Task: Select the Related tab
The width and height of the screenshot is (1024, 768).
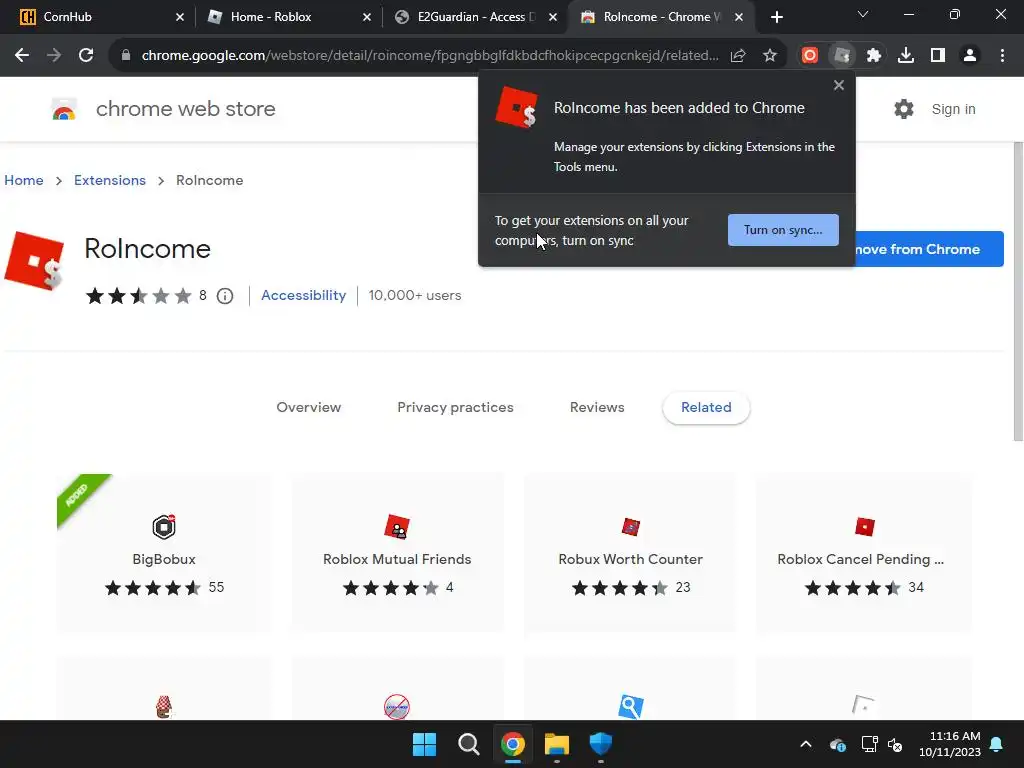Action: pyautogui.click(x=706, y=408)
